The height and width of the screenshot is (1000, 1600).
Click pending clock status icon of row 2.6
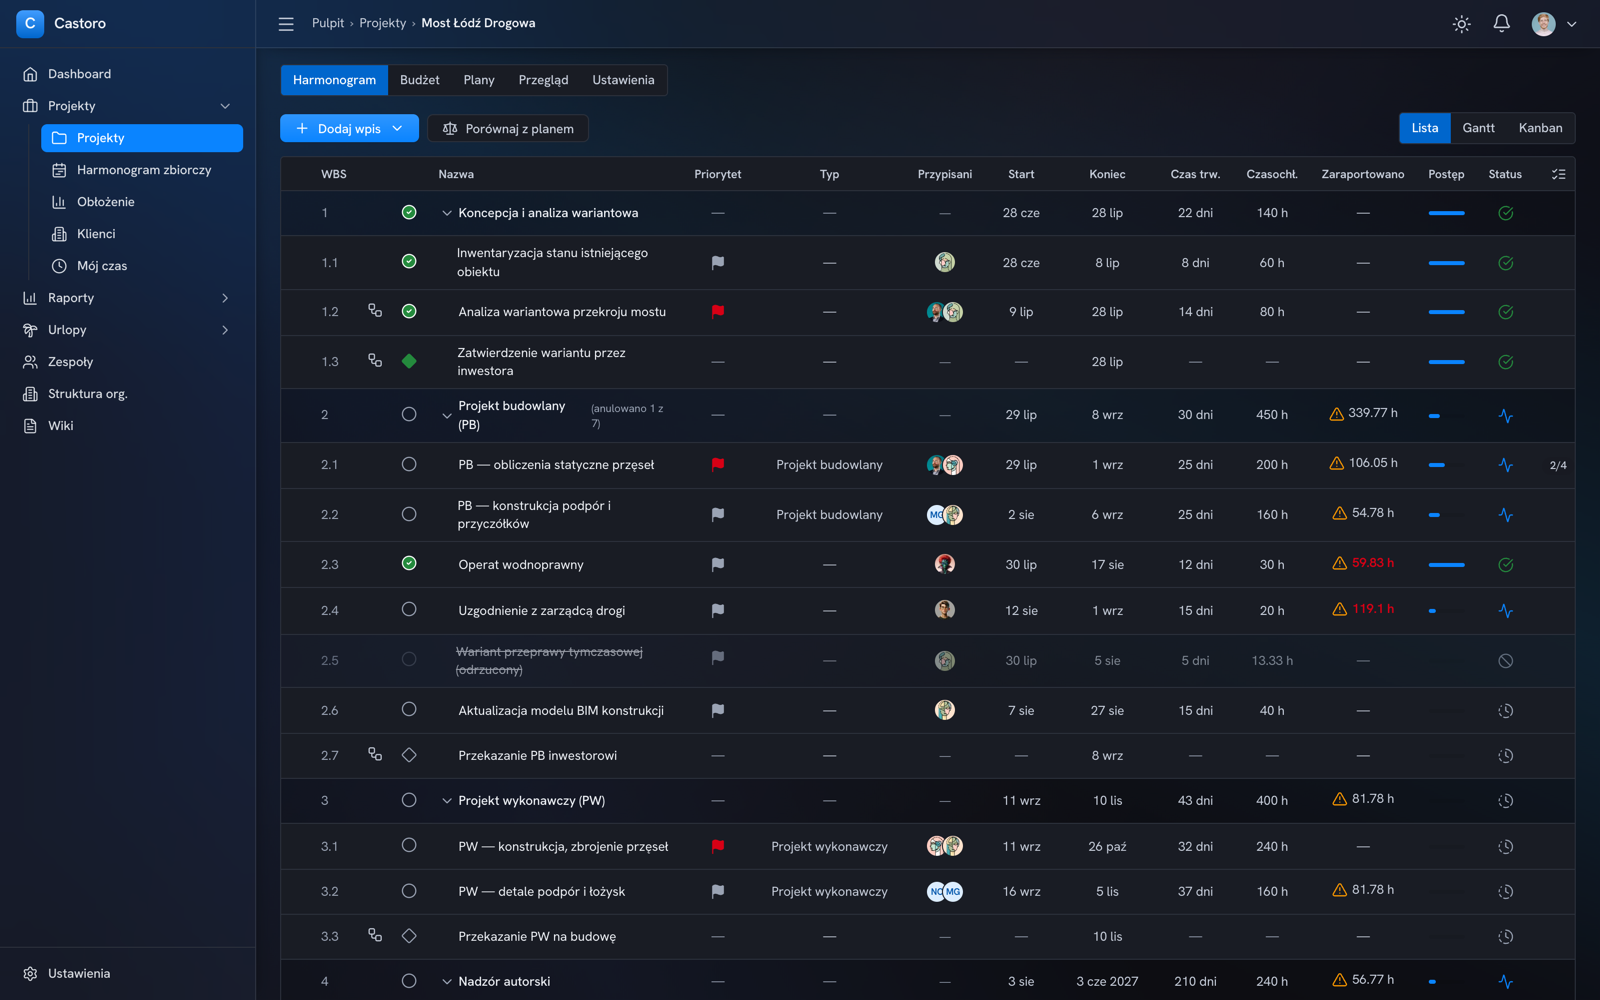(x=1505, y=711)
